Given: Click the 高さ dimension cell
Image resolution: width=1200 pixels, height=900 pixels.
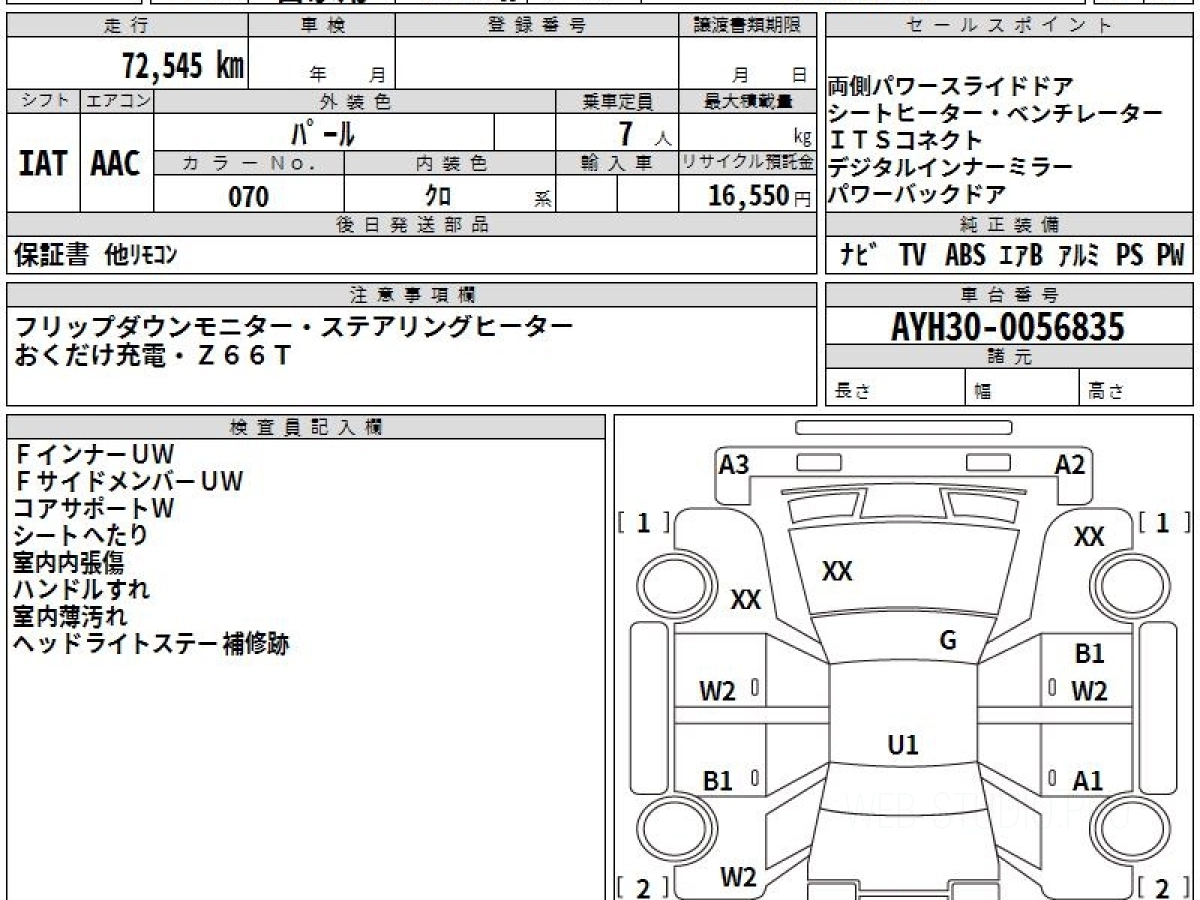Looking at the screenshot, I should 1136,389.
